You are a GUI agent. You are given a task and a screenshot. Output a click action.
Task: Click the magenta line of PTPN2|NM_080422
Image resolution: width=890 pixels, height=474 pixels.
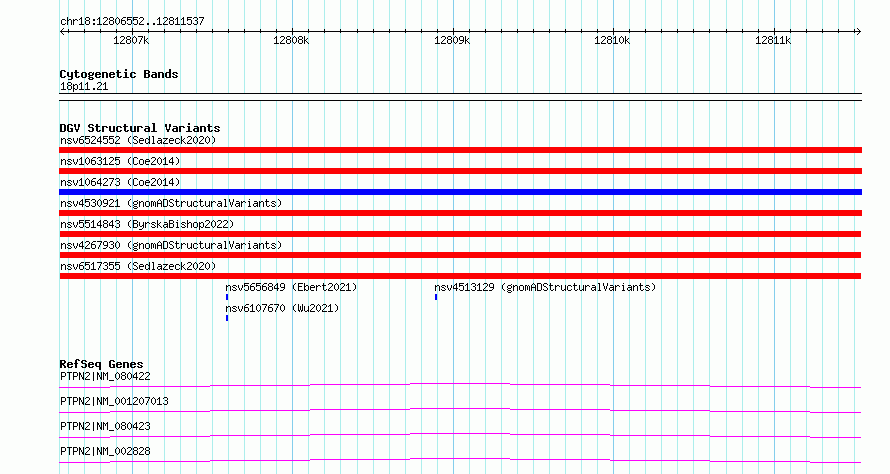pyautogui.click(x=460, y=385)
